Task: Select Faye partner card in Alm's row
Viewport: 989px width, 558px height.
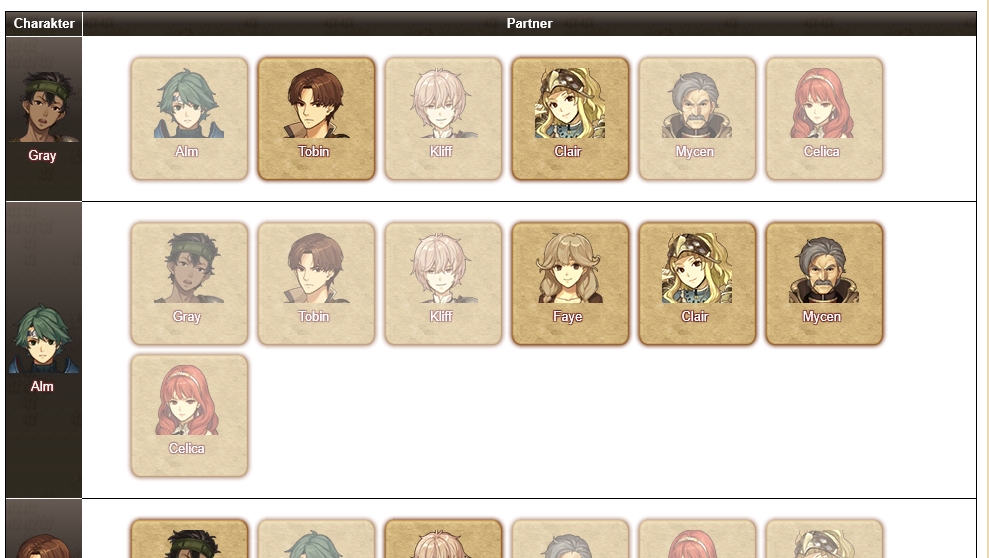Action: pyautogui.click(x=570, y=284)
